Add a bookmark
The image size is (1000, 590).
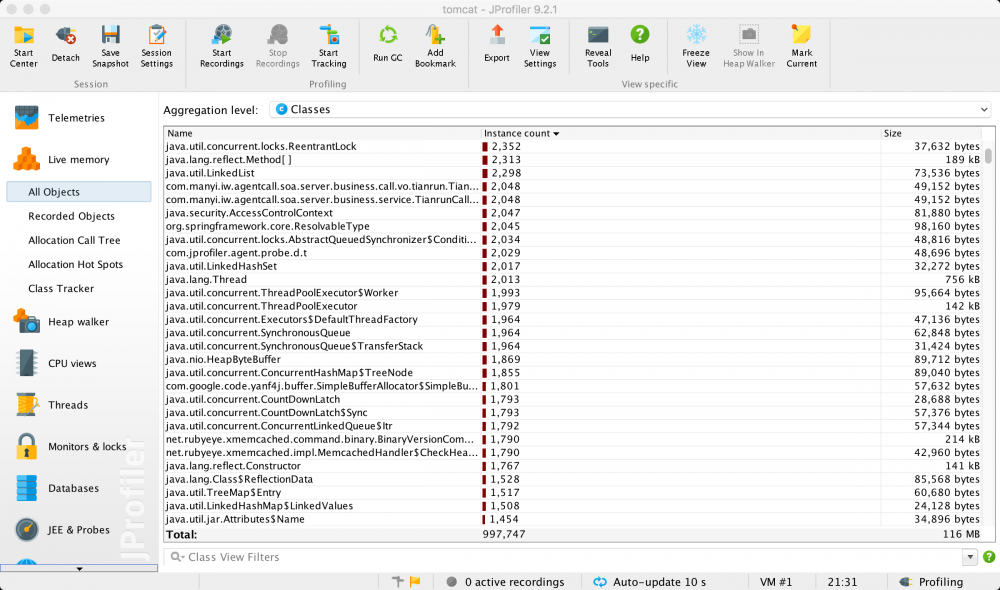[435, 46]
